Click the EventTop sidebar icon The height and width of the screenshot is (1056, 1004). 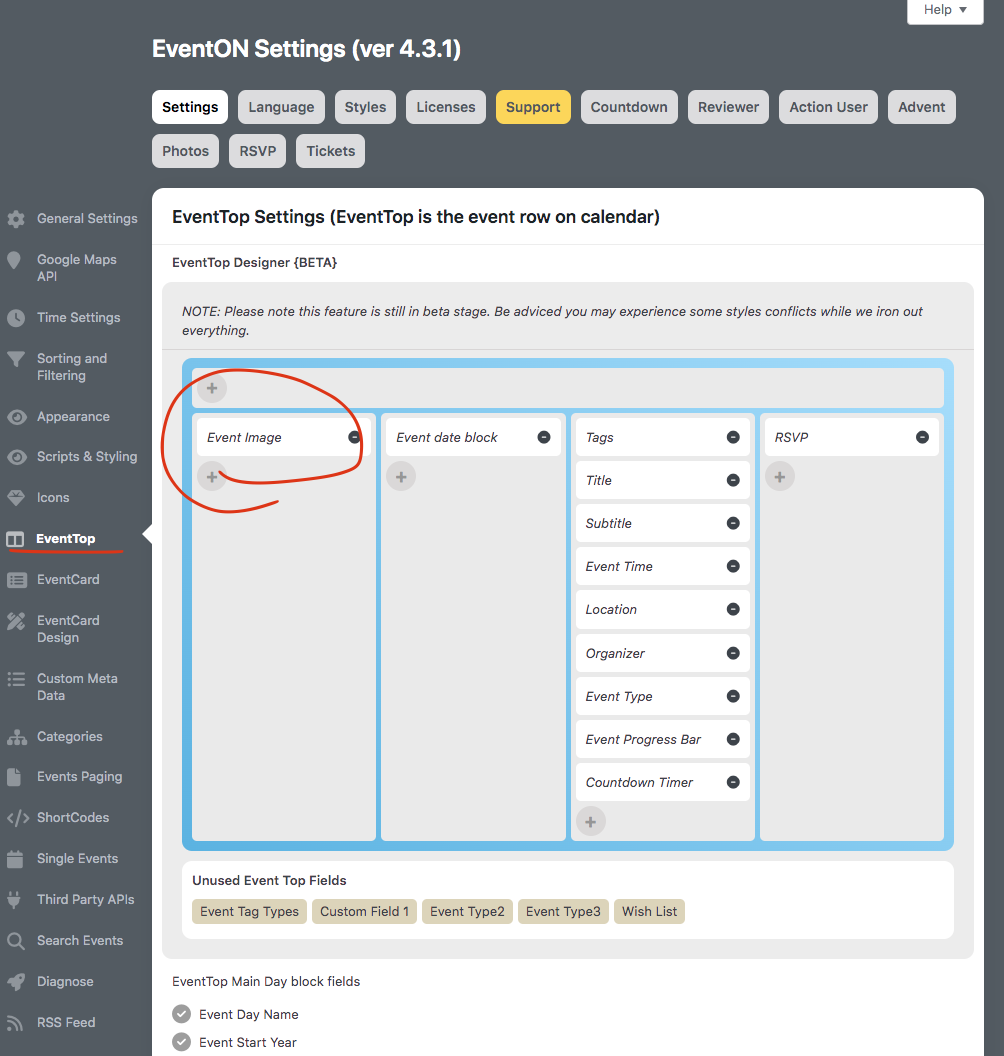click(x=15, y=537)
